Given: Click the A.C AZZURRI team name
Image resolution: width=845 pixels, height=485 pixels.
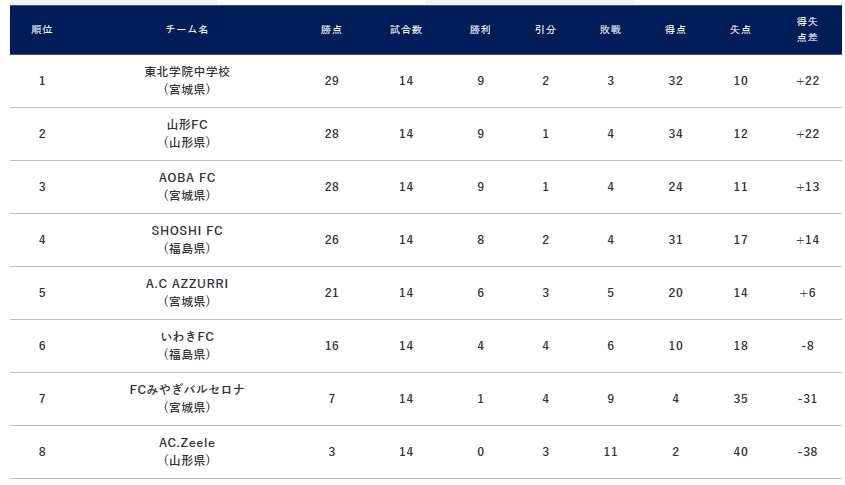Looking at the screenshot, I should coord(187,284).
